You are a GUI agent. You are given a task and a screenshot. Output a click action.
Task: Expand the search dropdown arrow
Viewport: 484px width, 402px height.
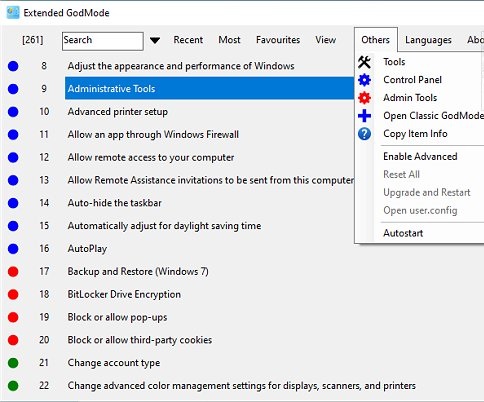click(155, 41)
